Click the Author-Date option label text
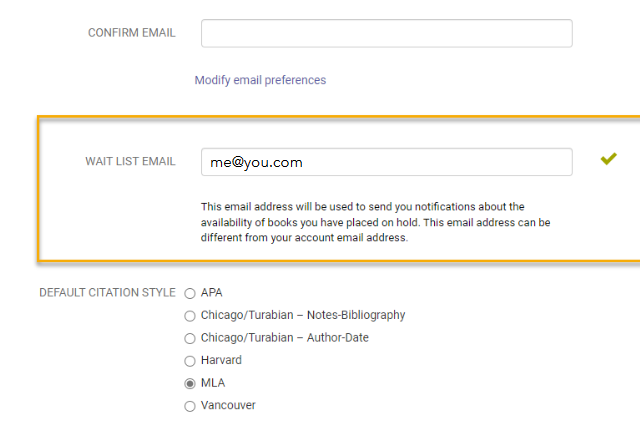The width and height of the screenshot is (640, 440). click(x=284, y=338)
